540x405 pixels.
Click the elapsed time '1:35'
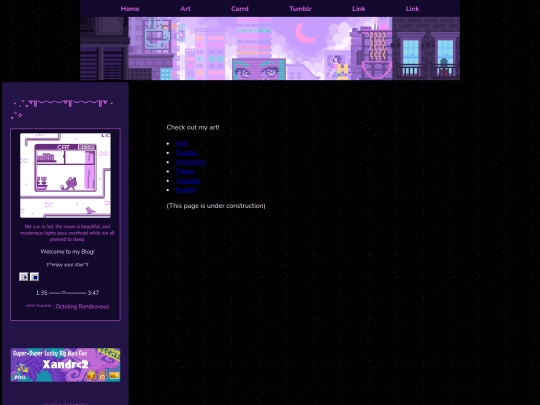tap(41, 293)
